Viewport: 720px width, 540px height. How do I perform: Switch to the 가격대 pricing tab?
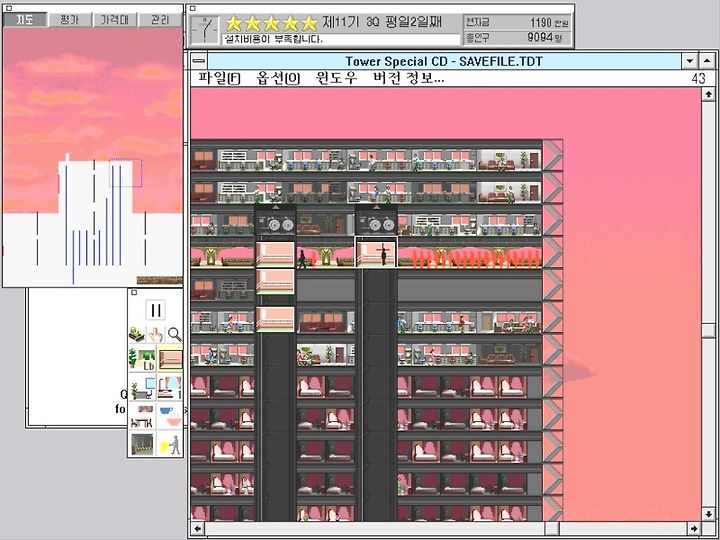(x=114, y=19)
